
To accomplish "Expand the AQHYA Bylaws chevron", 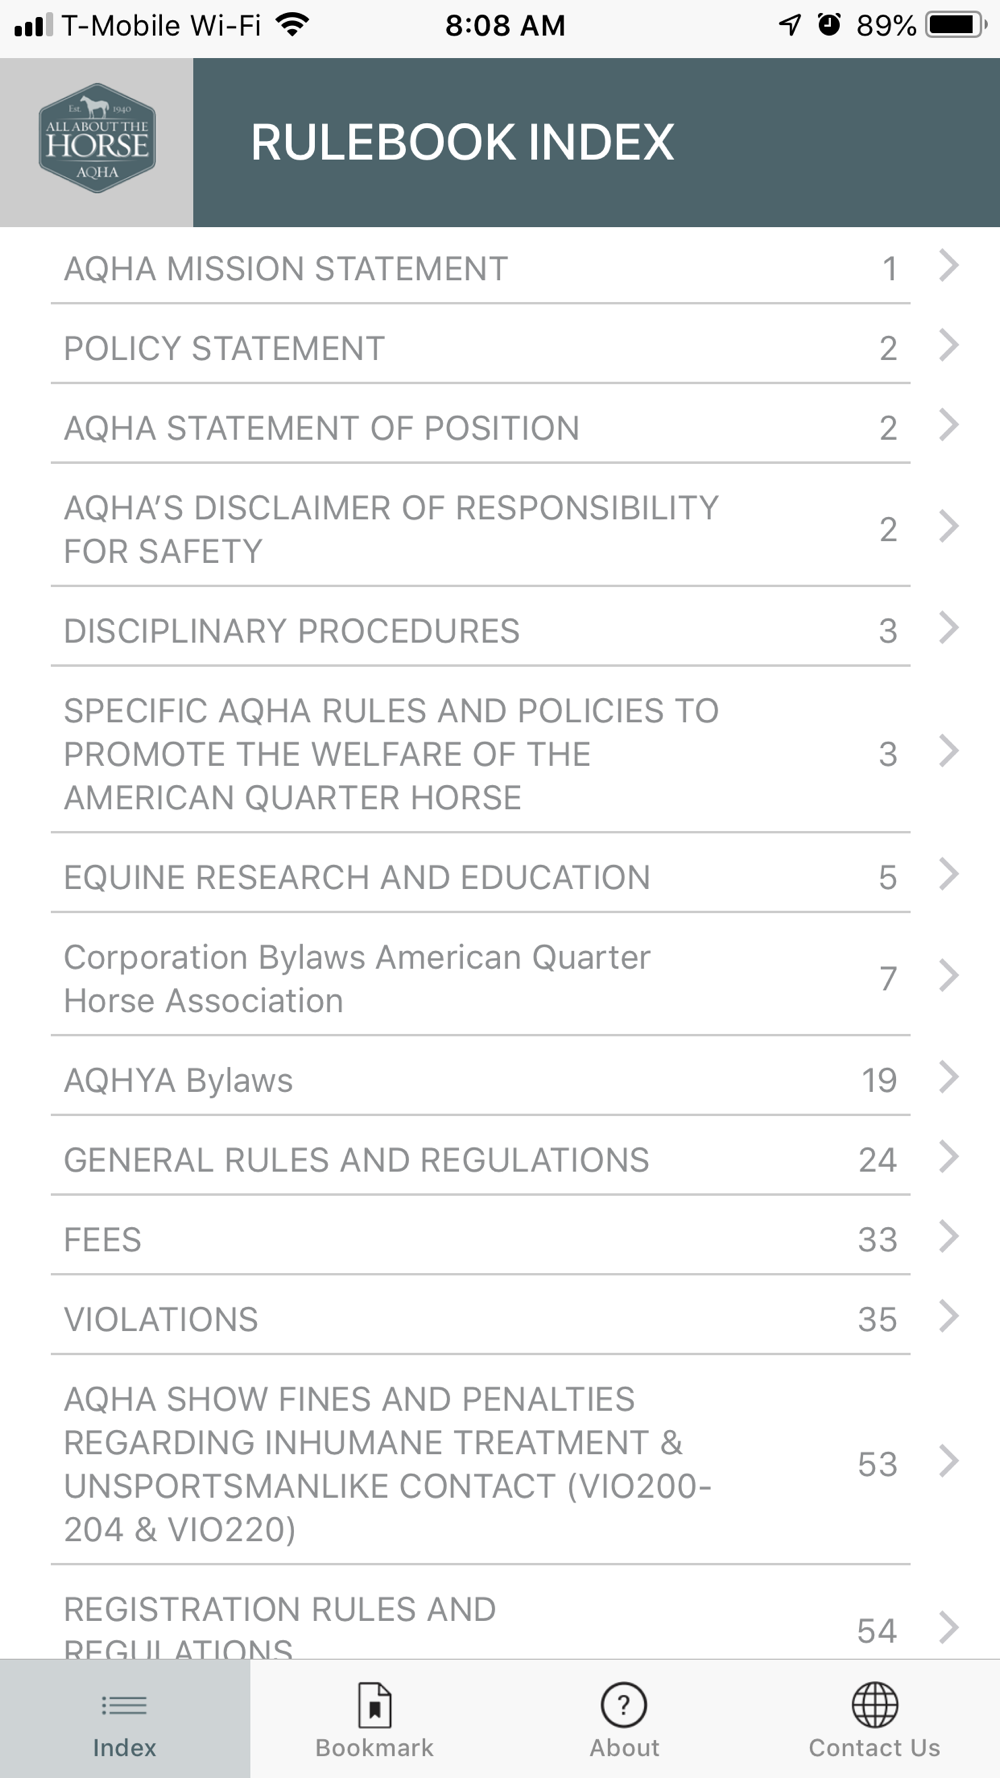I will 948,1078.
